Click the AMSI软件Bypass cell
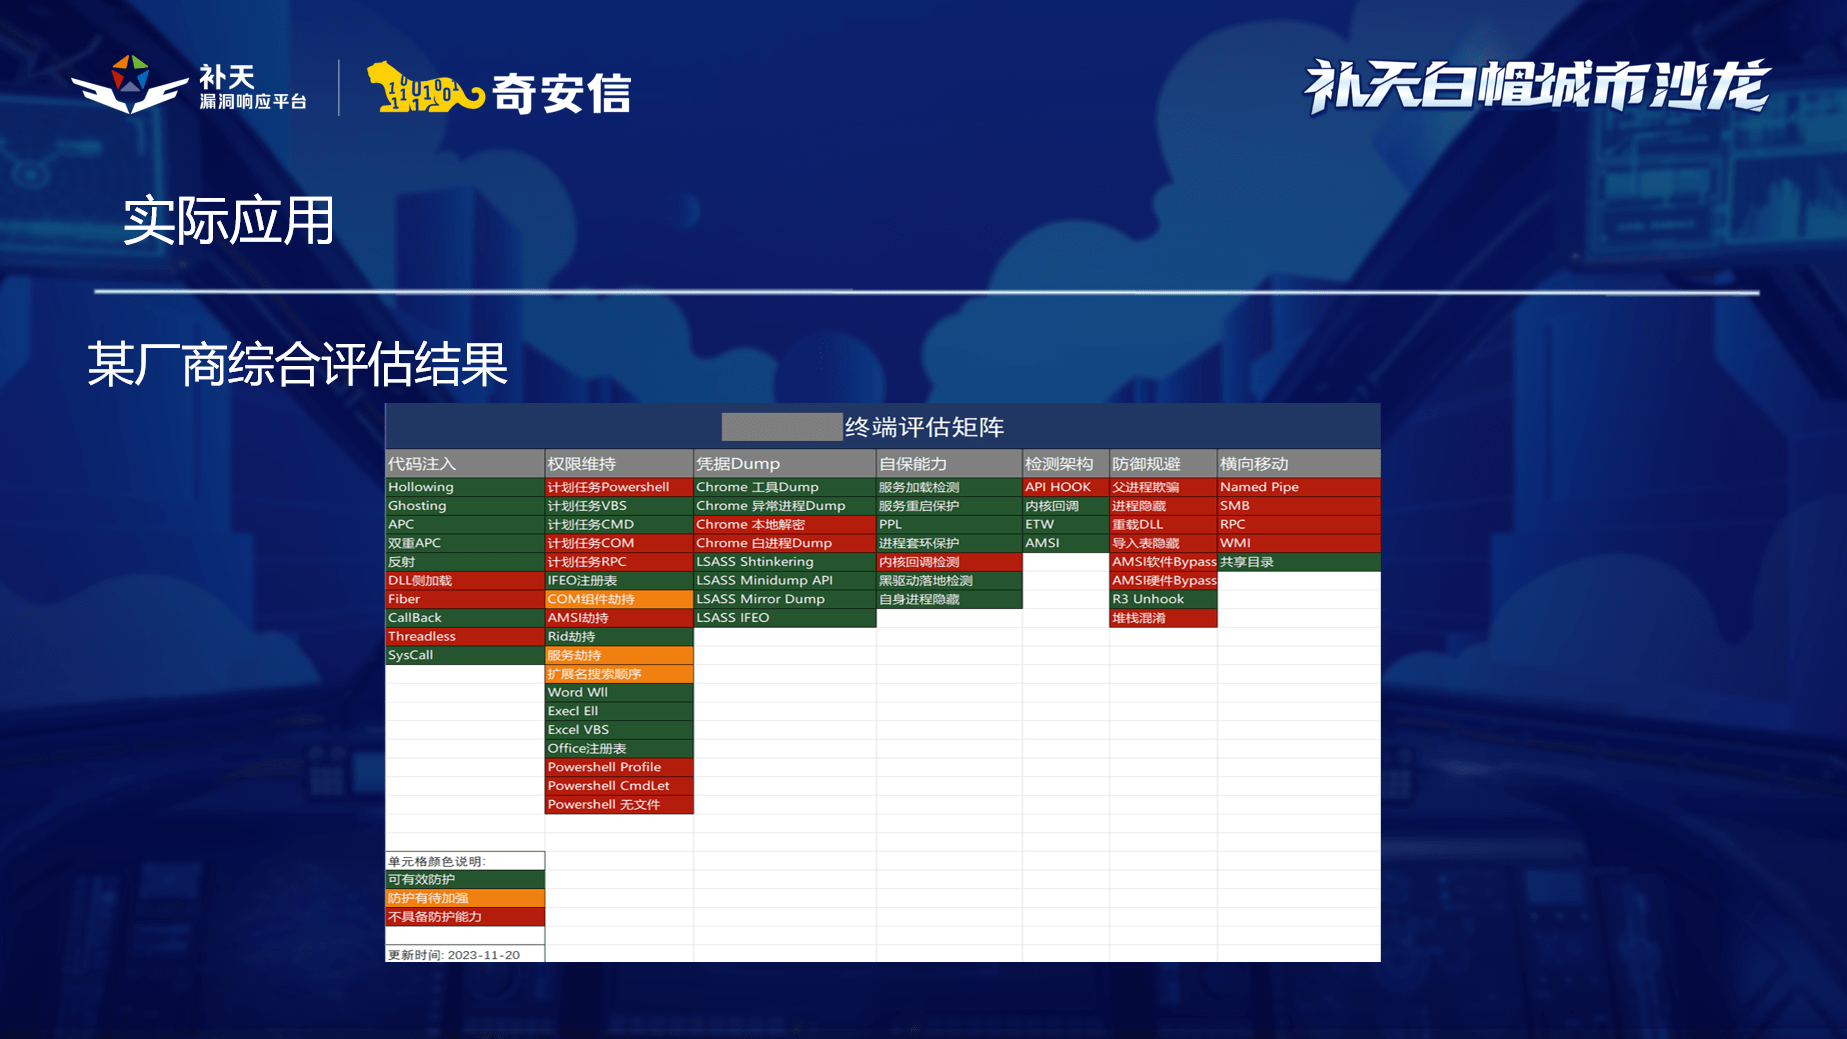 pyautogui.click(x=1163, y=562)
